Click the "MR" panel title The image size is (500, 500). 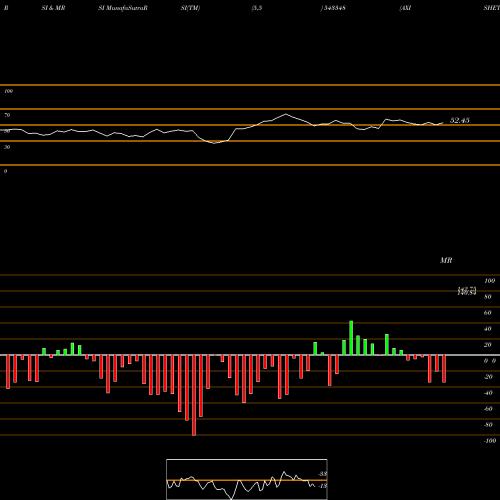(446, 260)
